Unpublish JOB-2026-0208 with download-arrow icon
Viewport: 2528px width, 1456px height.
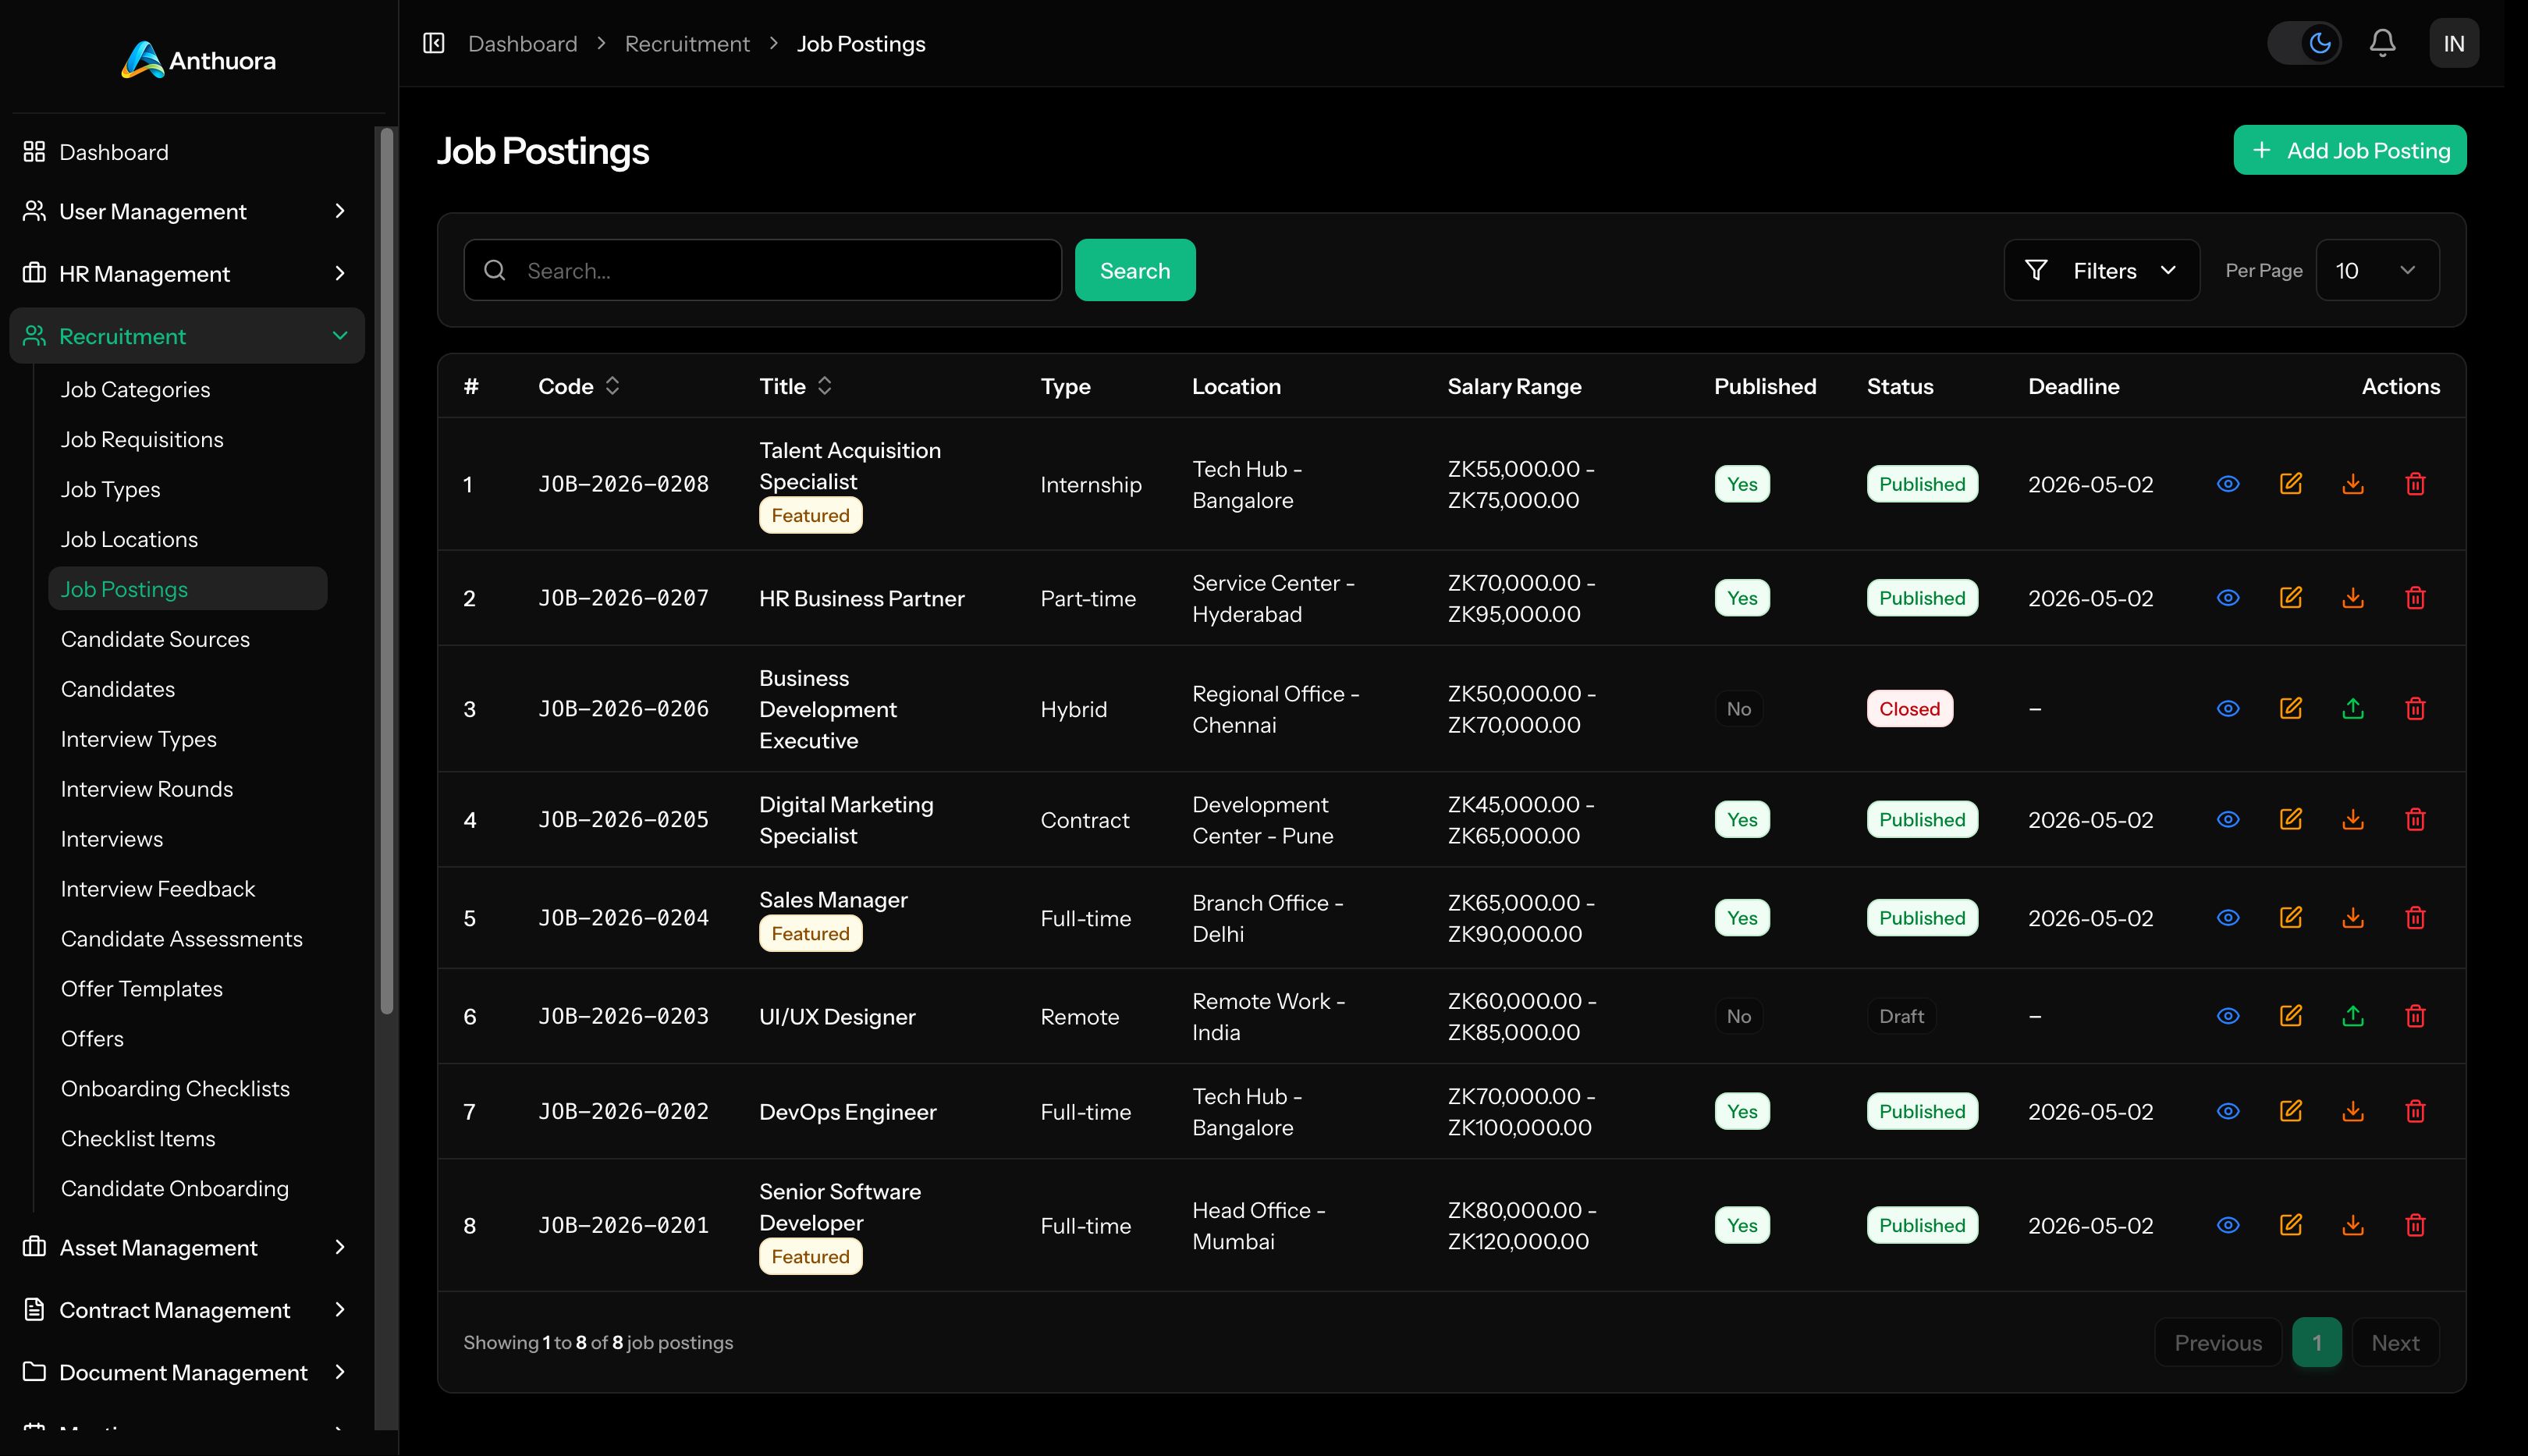(x=2352, y=484)
